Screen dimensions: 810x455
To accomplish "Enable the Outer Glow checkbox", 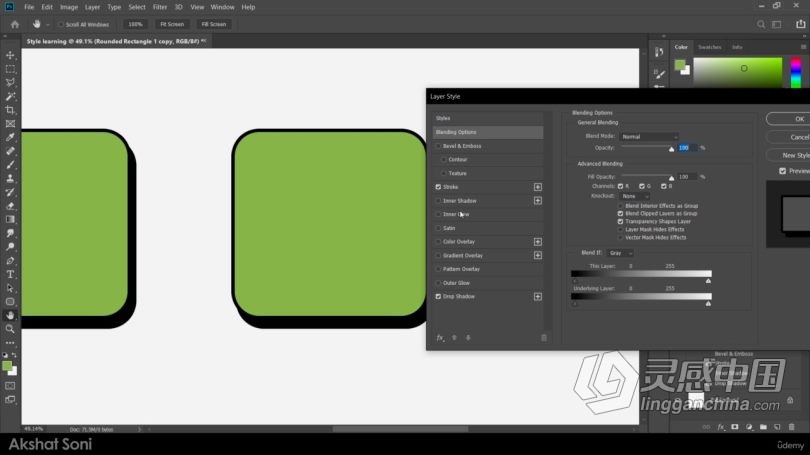I will click(x=438, y=283).
